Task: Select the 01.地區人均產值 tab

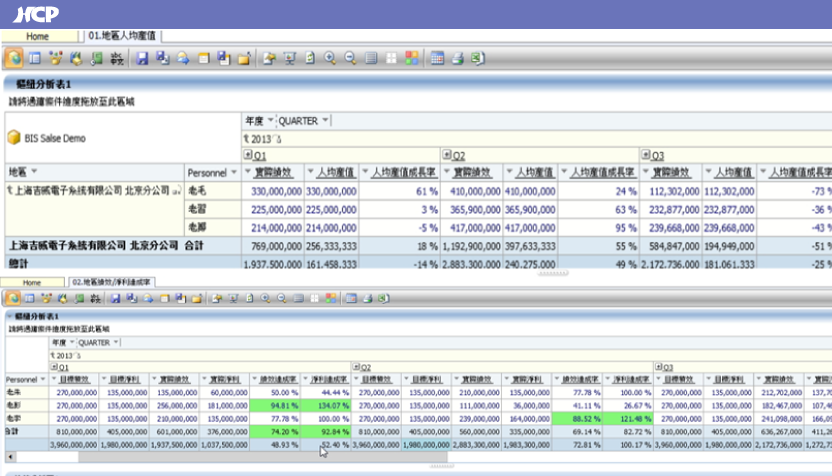Action: (x=122, y=36)
